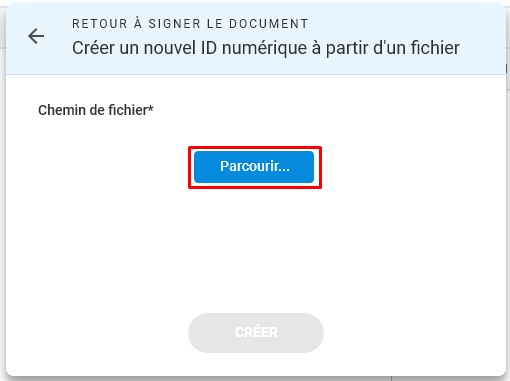This screenshot has height=381, width=510.
Task: Open file browser with Parcourir button
Action: tap(254, 167)
